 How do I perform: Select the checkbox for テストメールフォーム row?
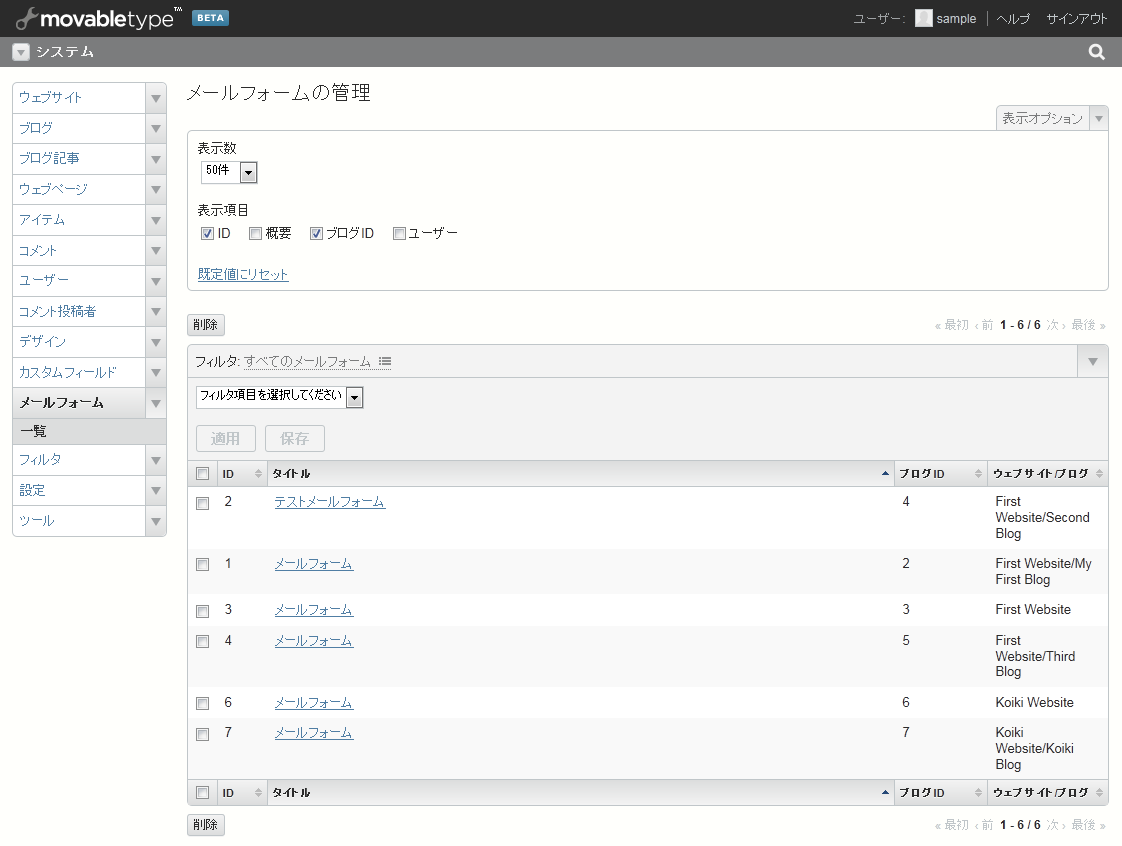point(203,503)
